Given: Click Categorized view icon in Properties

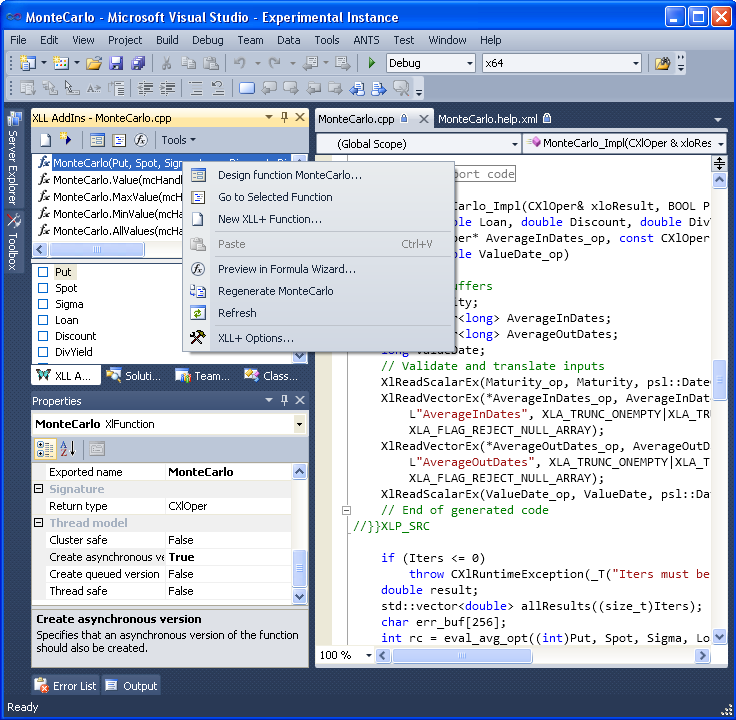Looking at the screenshot, I should [44, 448].
